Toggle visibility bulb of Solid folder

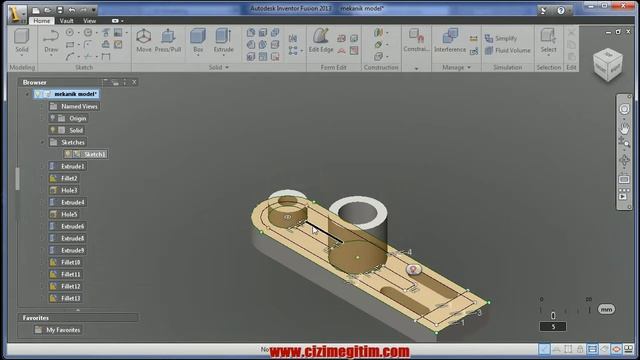[53, 130]
